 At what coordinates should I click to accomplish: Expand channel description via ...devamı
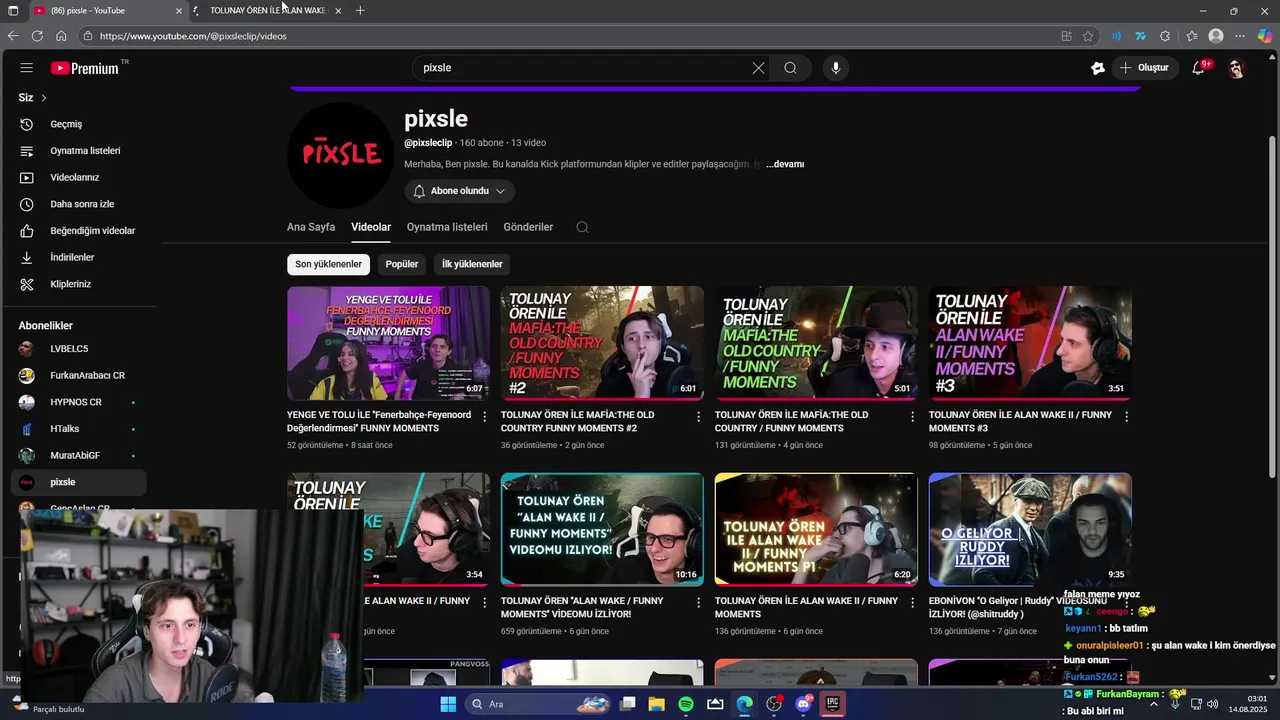pos(785,164)
